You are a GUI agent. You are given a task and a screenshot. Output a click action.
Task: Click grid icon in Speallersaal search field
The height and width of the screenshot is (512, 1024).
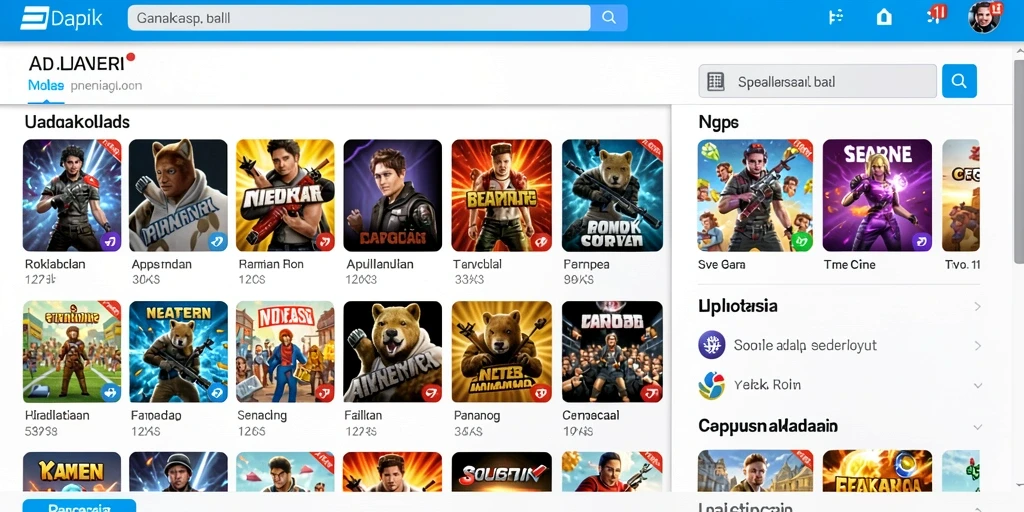point(716,82)
